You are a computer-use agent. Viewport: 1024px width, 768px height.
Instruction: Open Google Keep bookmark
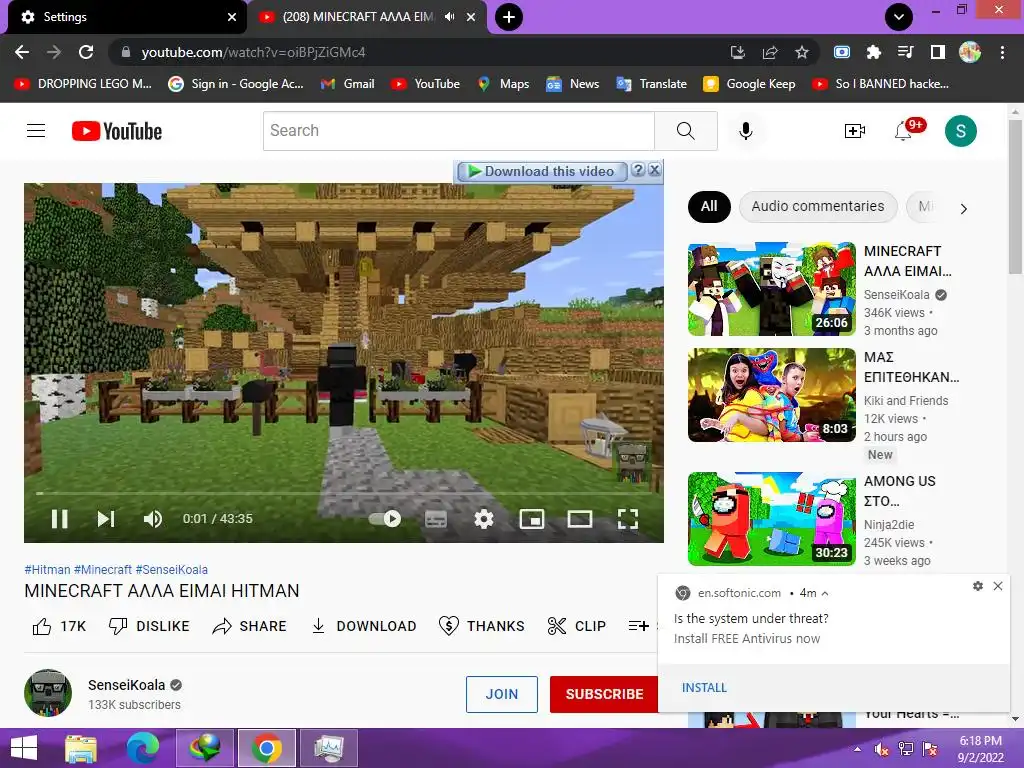(x=749, y=84)
